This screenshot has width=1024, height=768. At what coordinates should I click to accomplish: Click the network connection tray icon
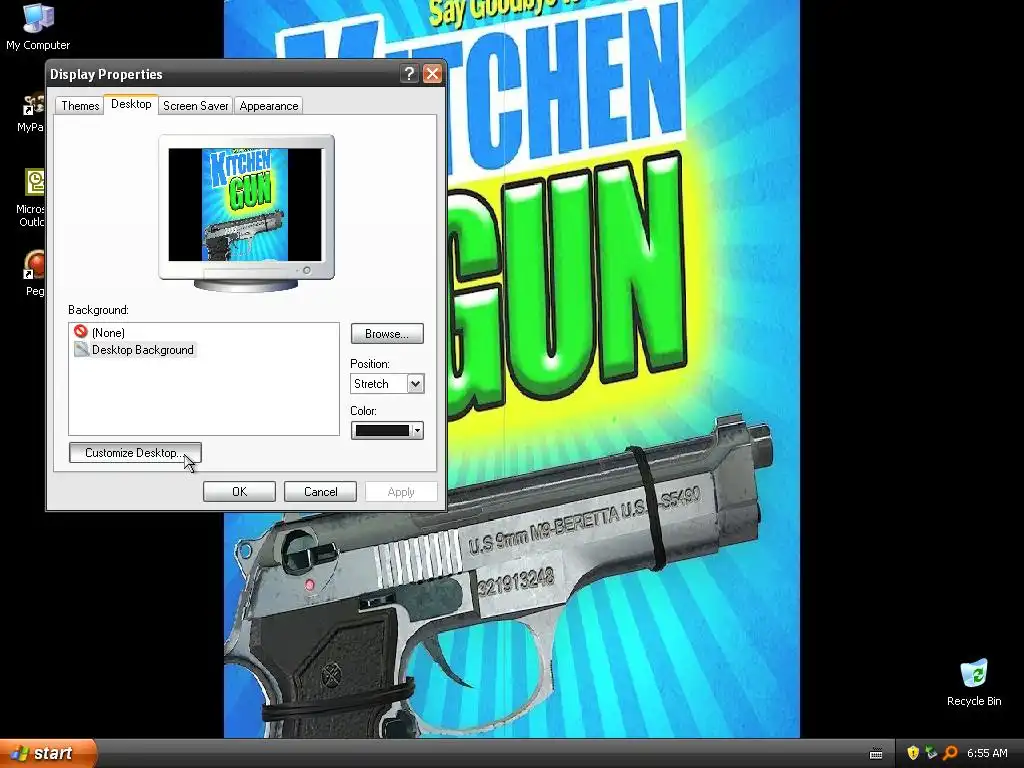(x=931, y=753)
